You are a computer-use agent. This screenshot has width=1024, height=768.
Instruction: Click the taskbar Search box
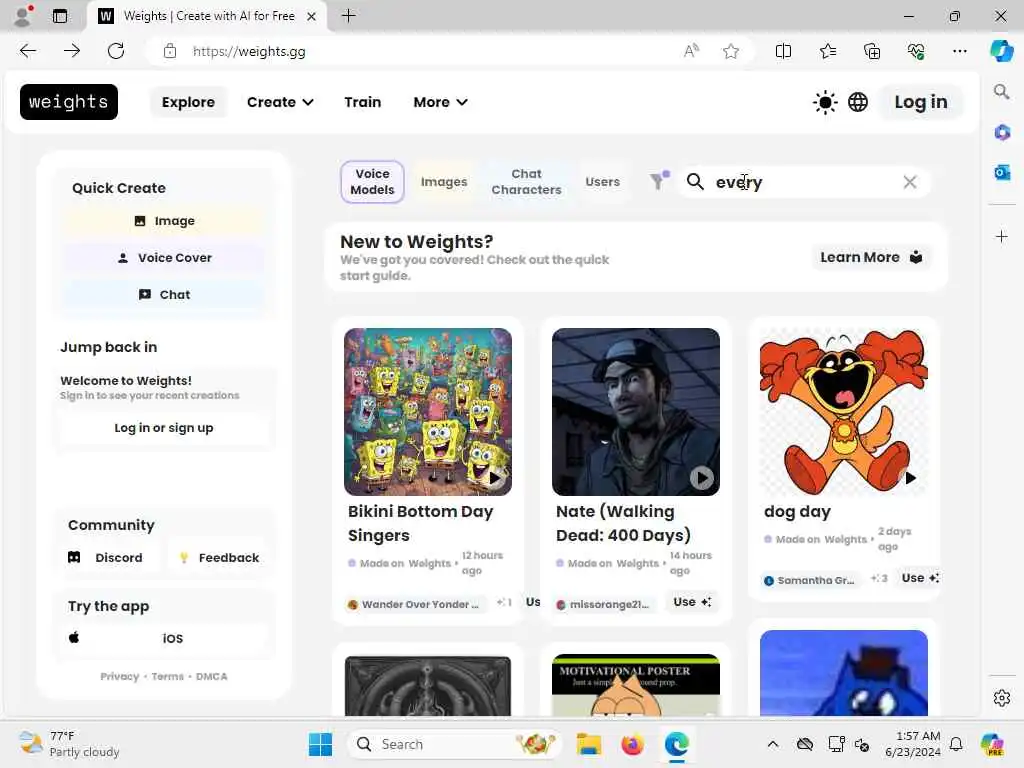point(455,744)
